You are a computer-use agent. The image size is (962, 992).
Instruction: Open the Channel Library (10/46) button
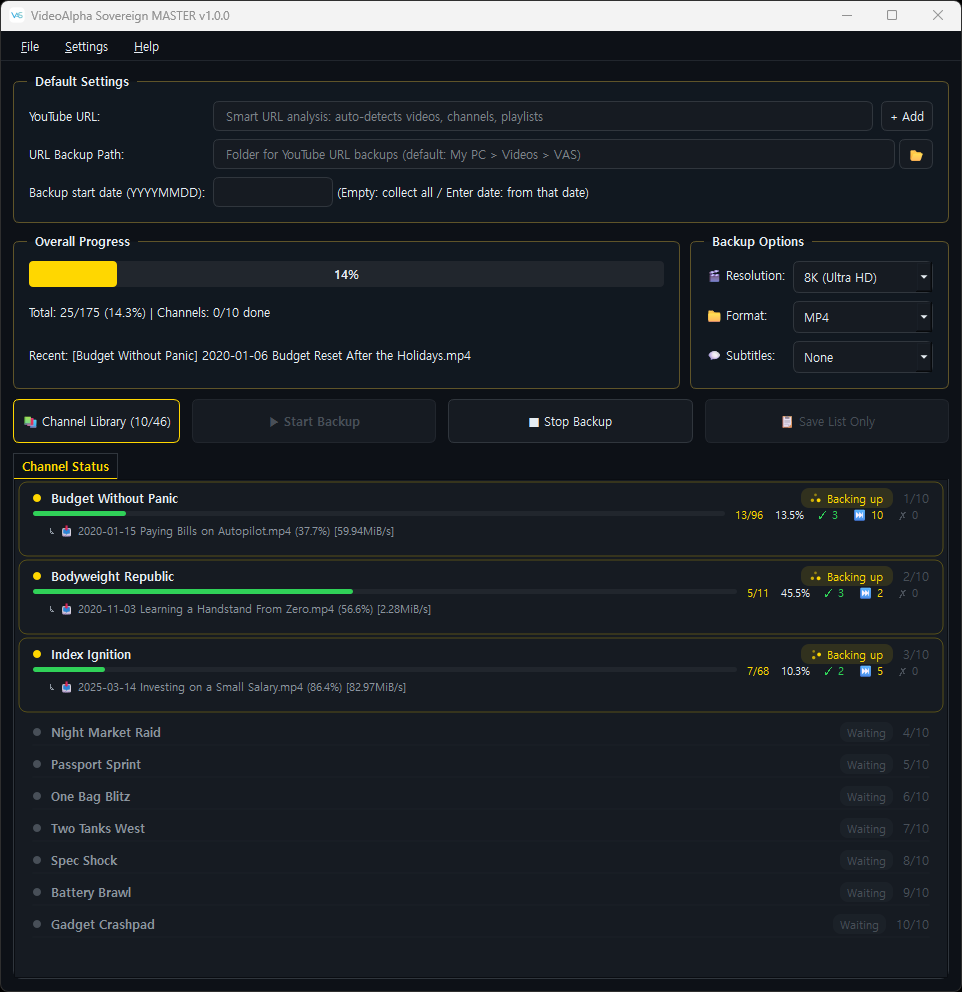(96, 421)
